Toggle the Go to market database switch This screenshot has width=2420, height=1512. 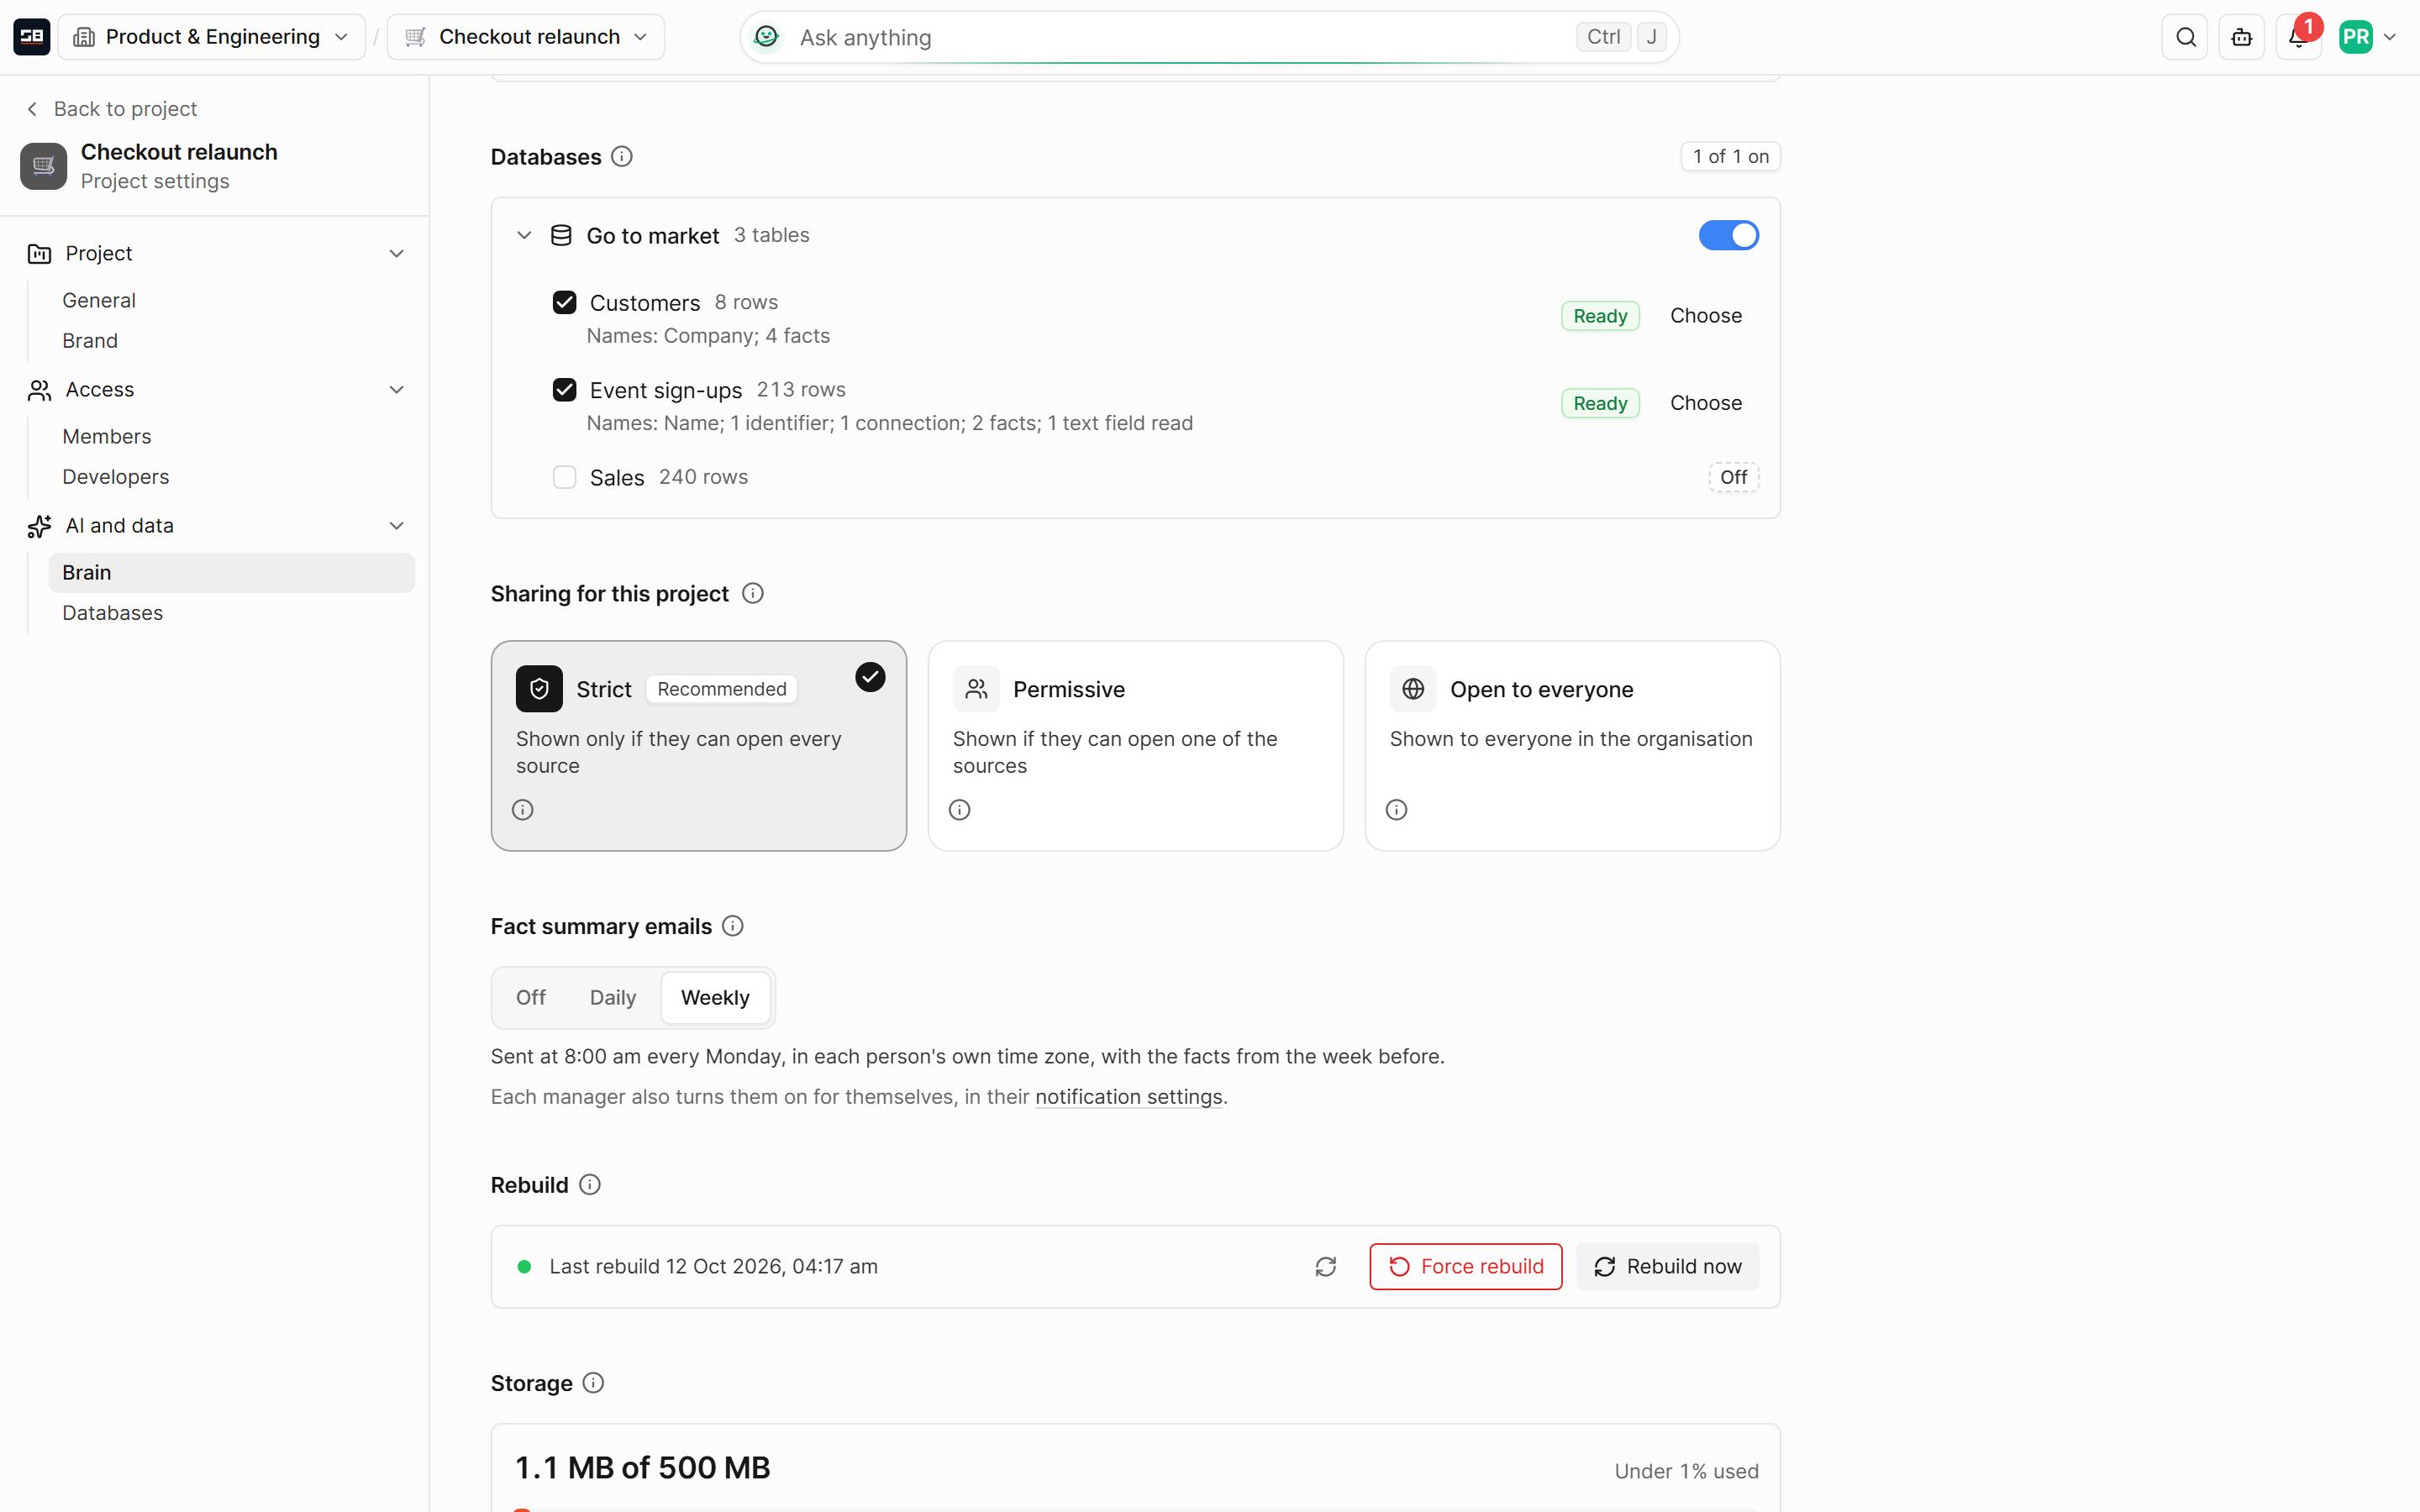[x=1728, y=235]
